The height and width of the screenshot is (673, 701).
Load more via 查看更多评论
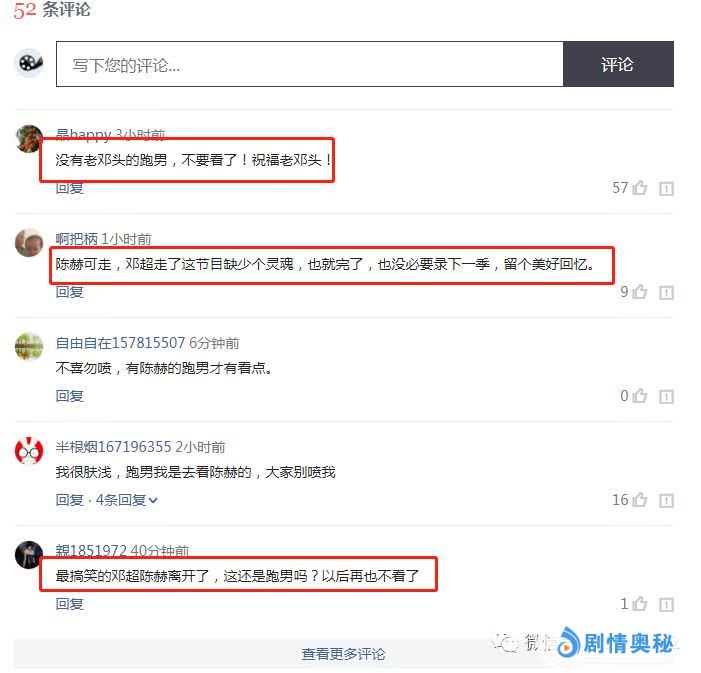point(343,654)
